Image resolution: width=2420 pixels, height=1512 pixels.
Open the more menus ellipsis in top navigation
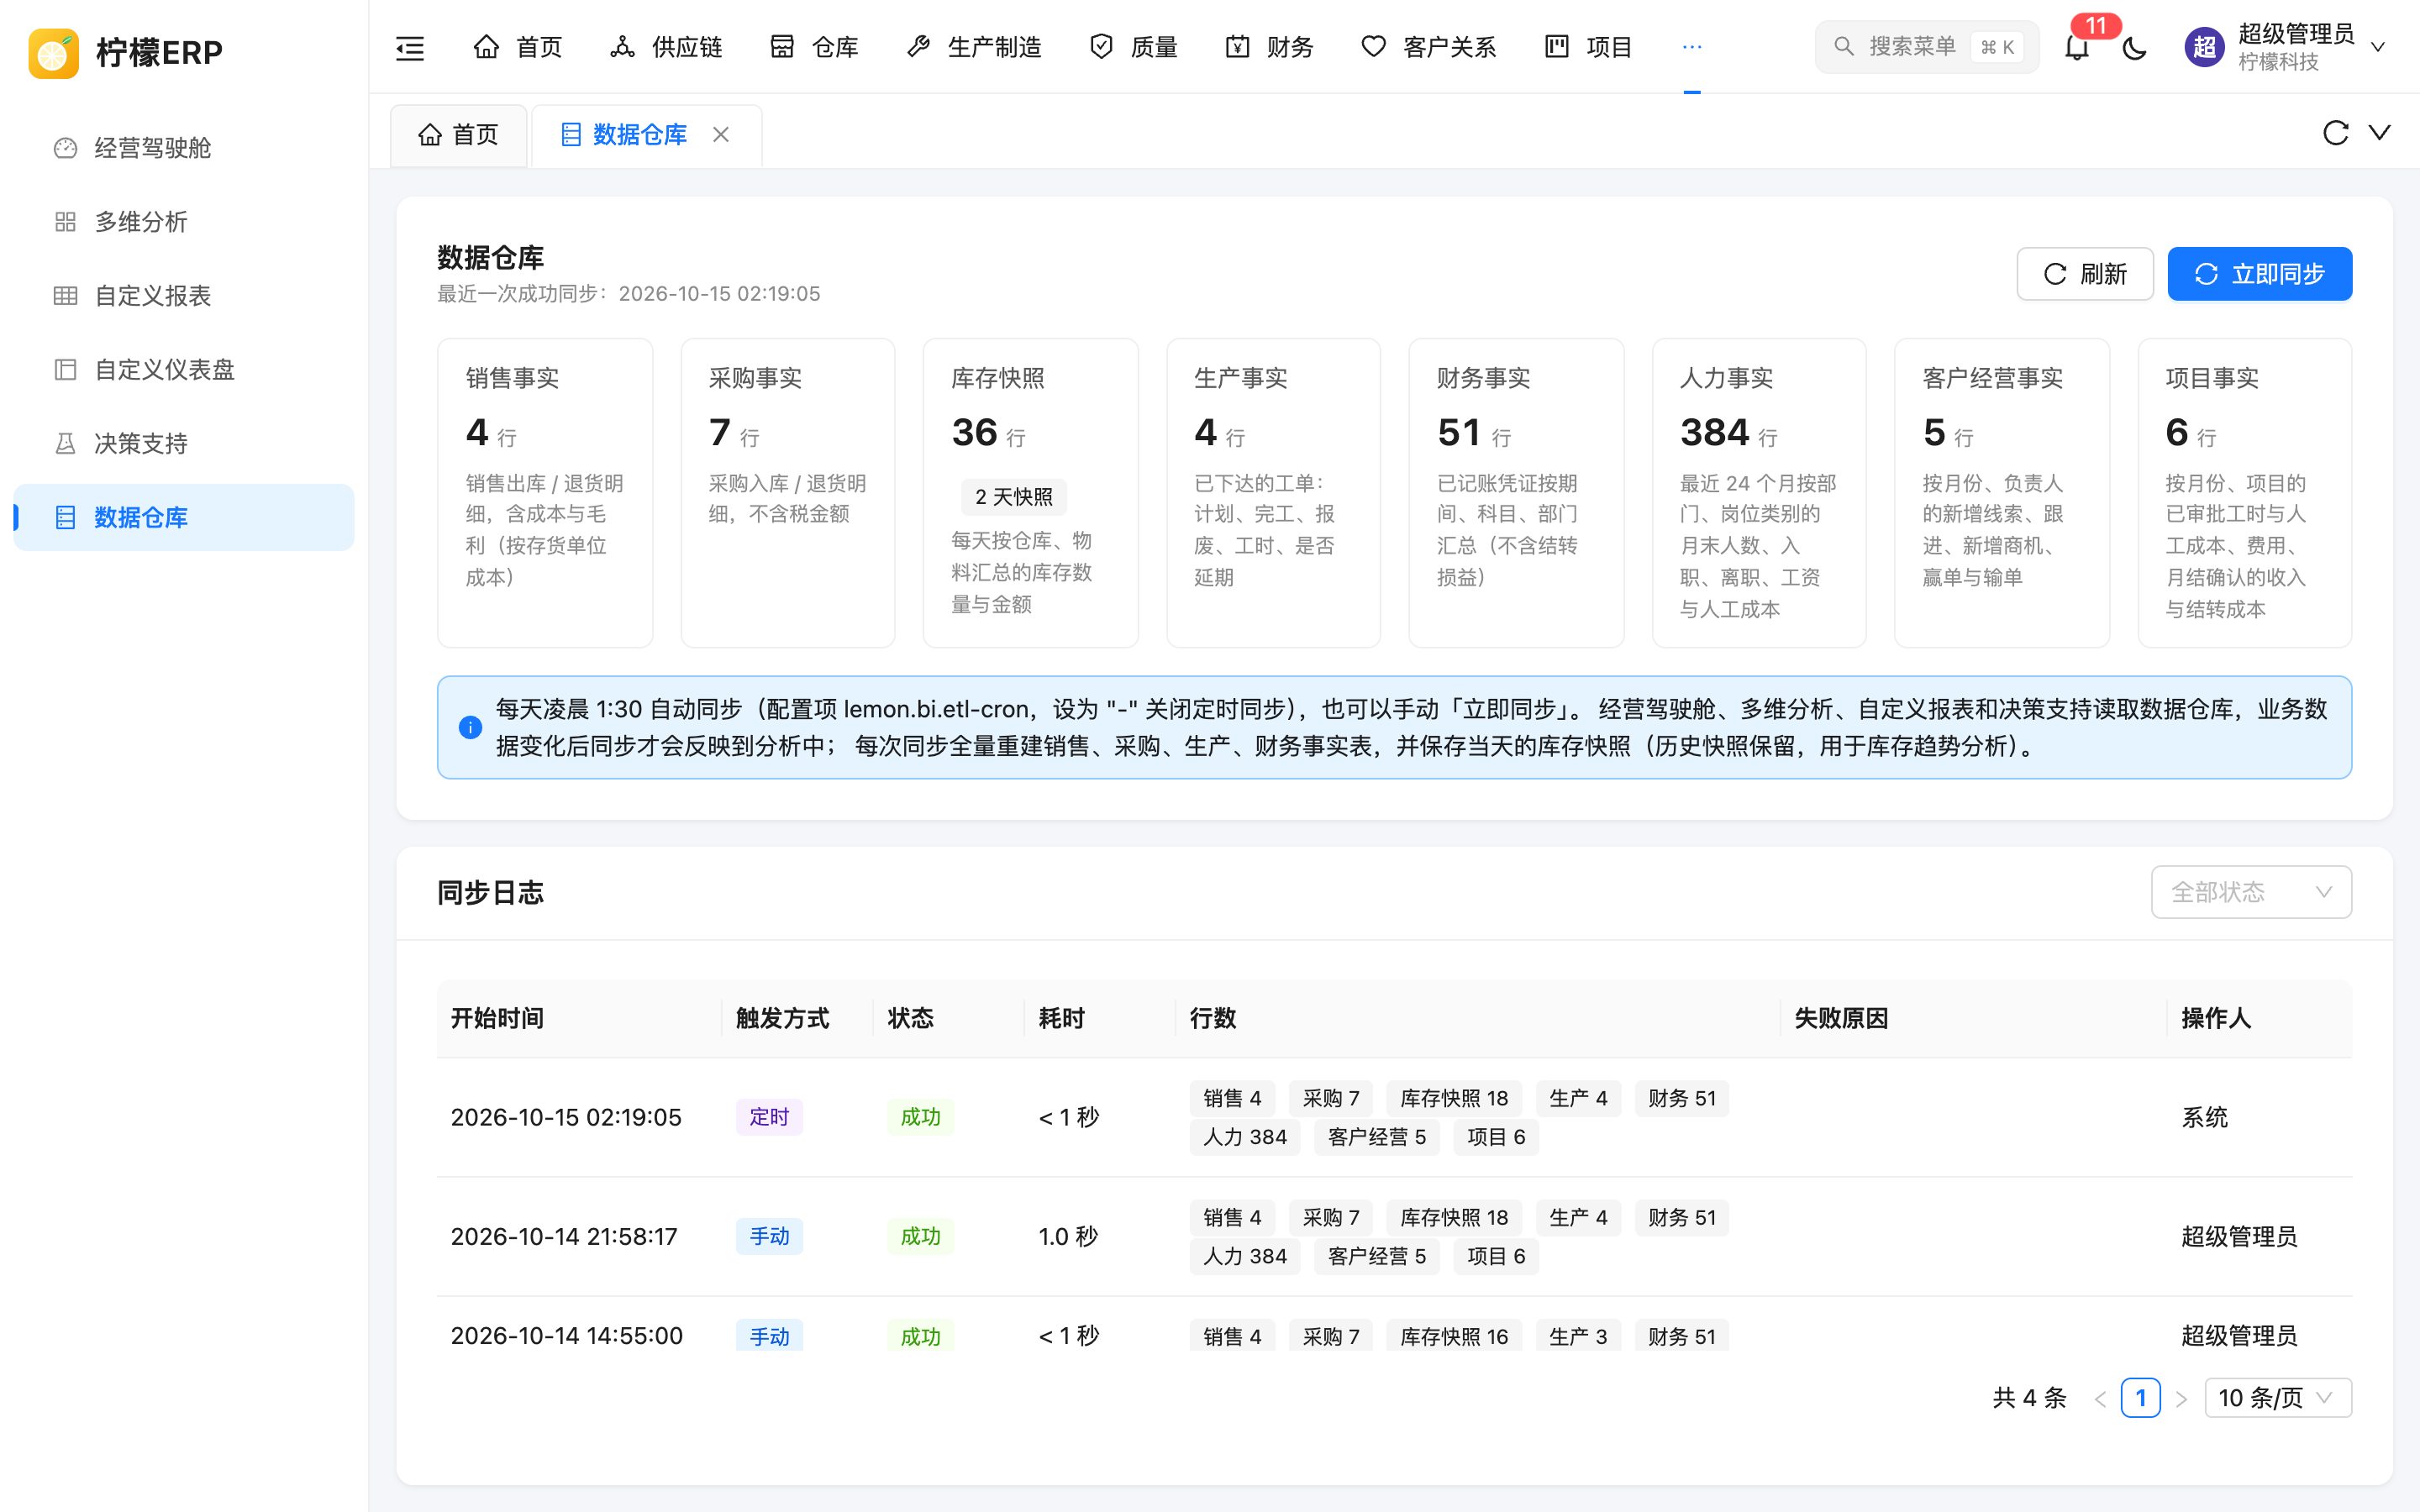1691,47
